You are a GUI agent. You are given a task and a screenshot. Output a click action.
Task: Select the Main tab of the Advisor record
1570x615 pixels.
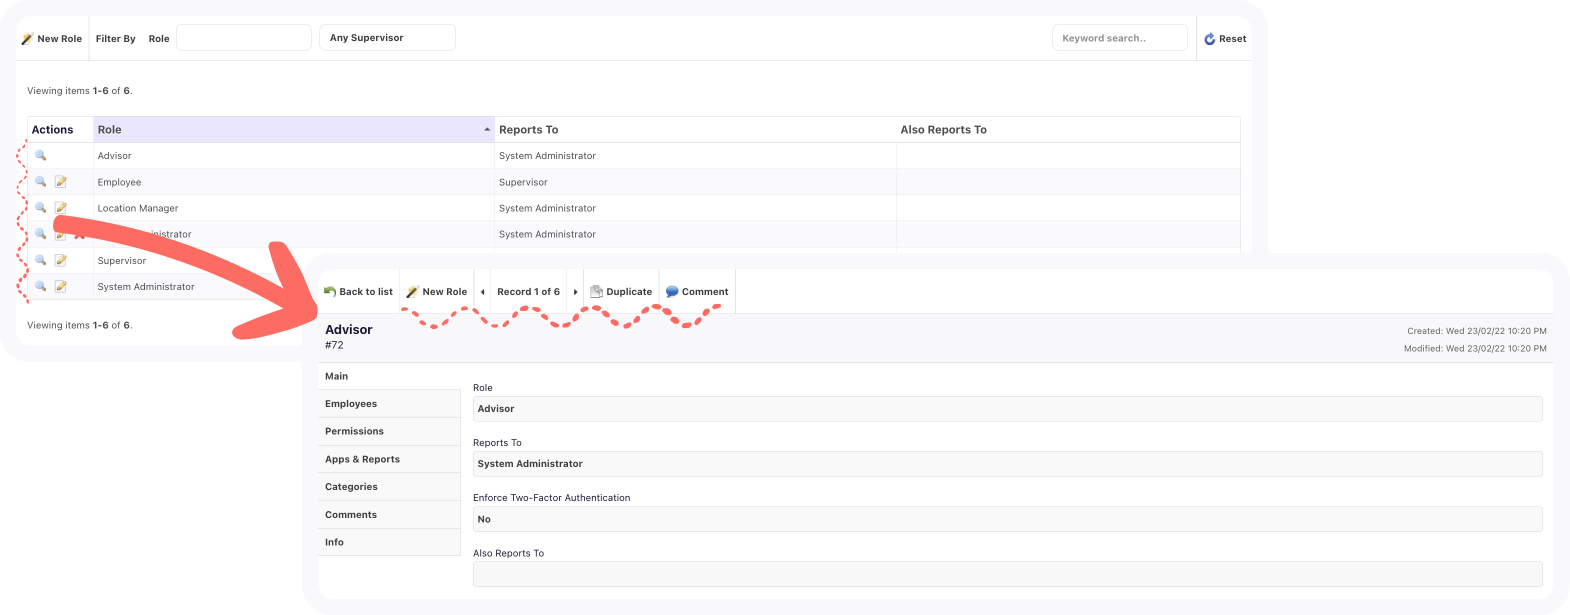(x=389, y=376)
